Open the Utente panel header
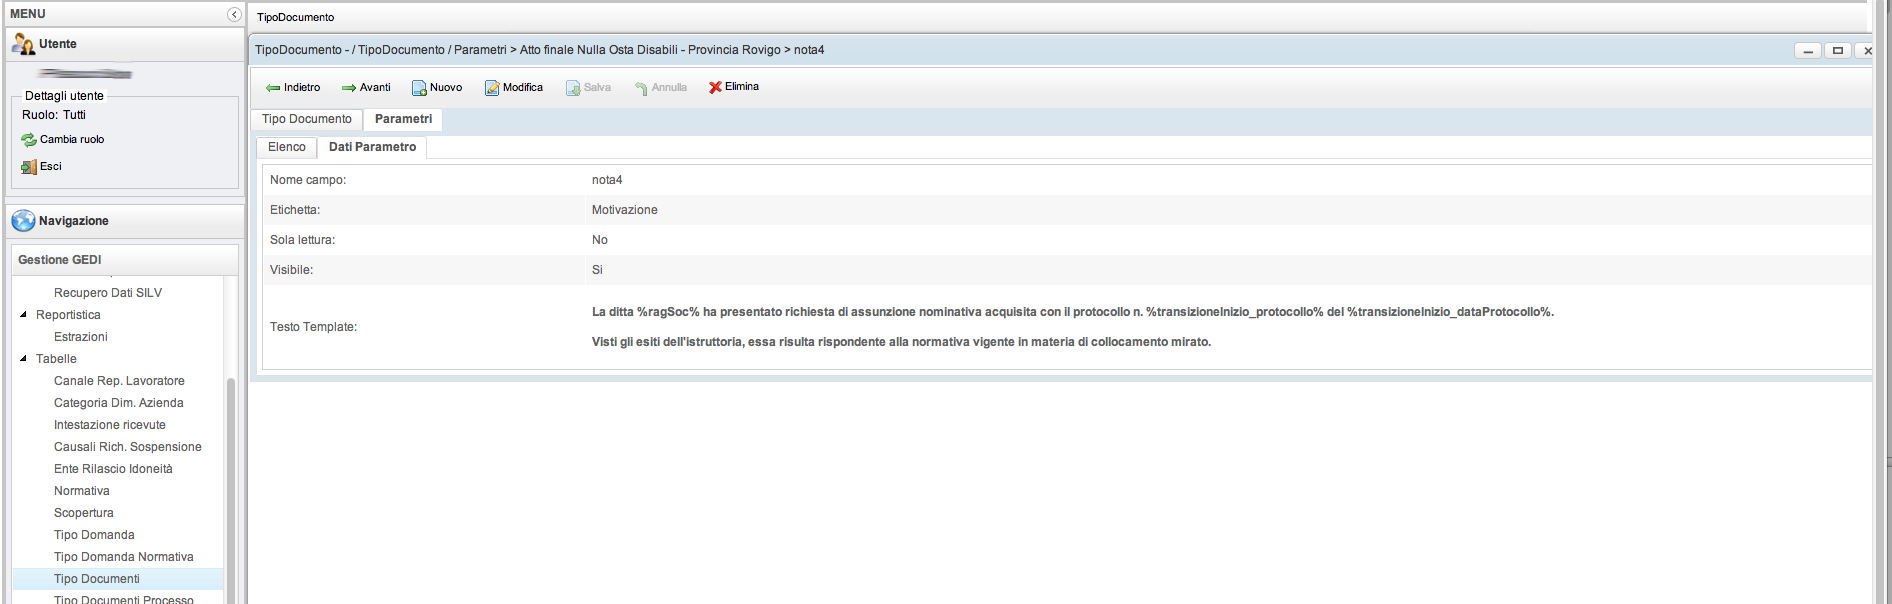This screenshot has width=1892, height=604. click(58, 44)
